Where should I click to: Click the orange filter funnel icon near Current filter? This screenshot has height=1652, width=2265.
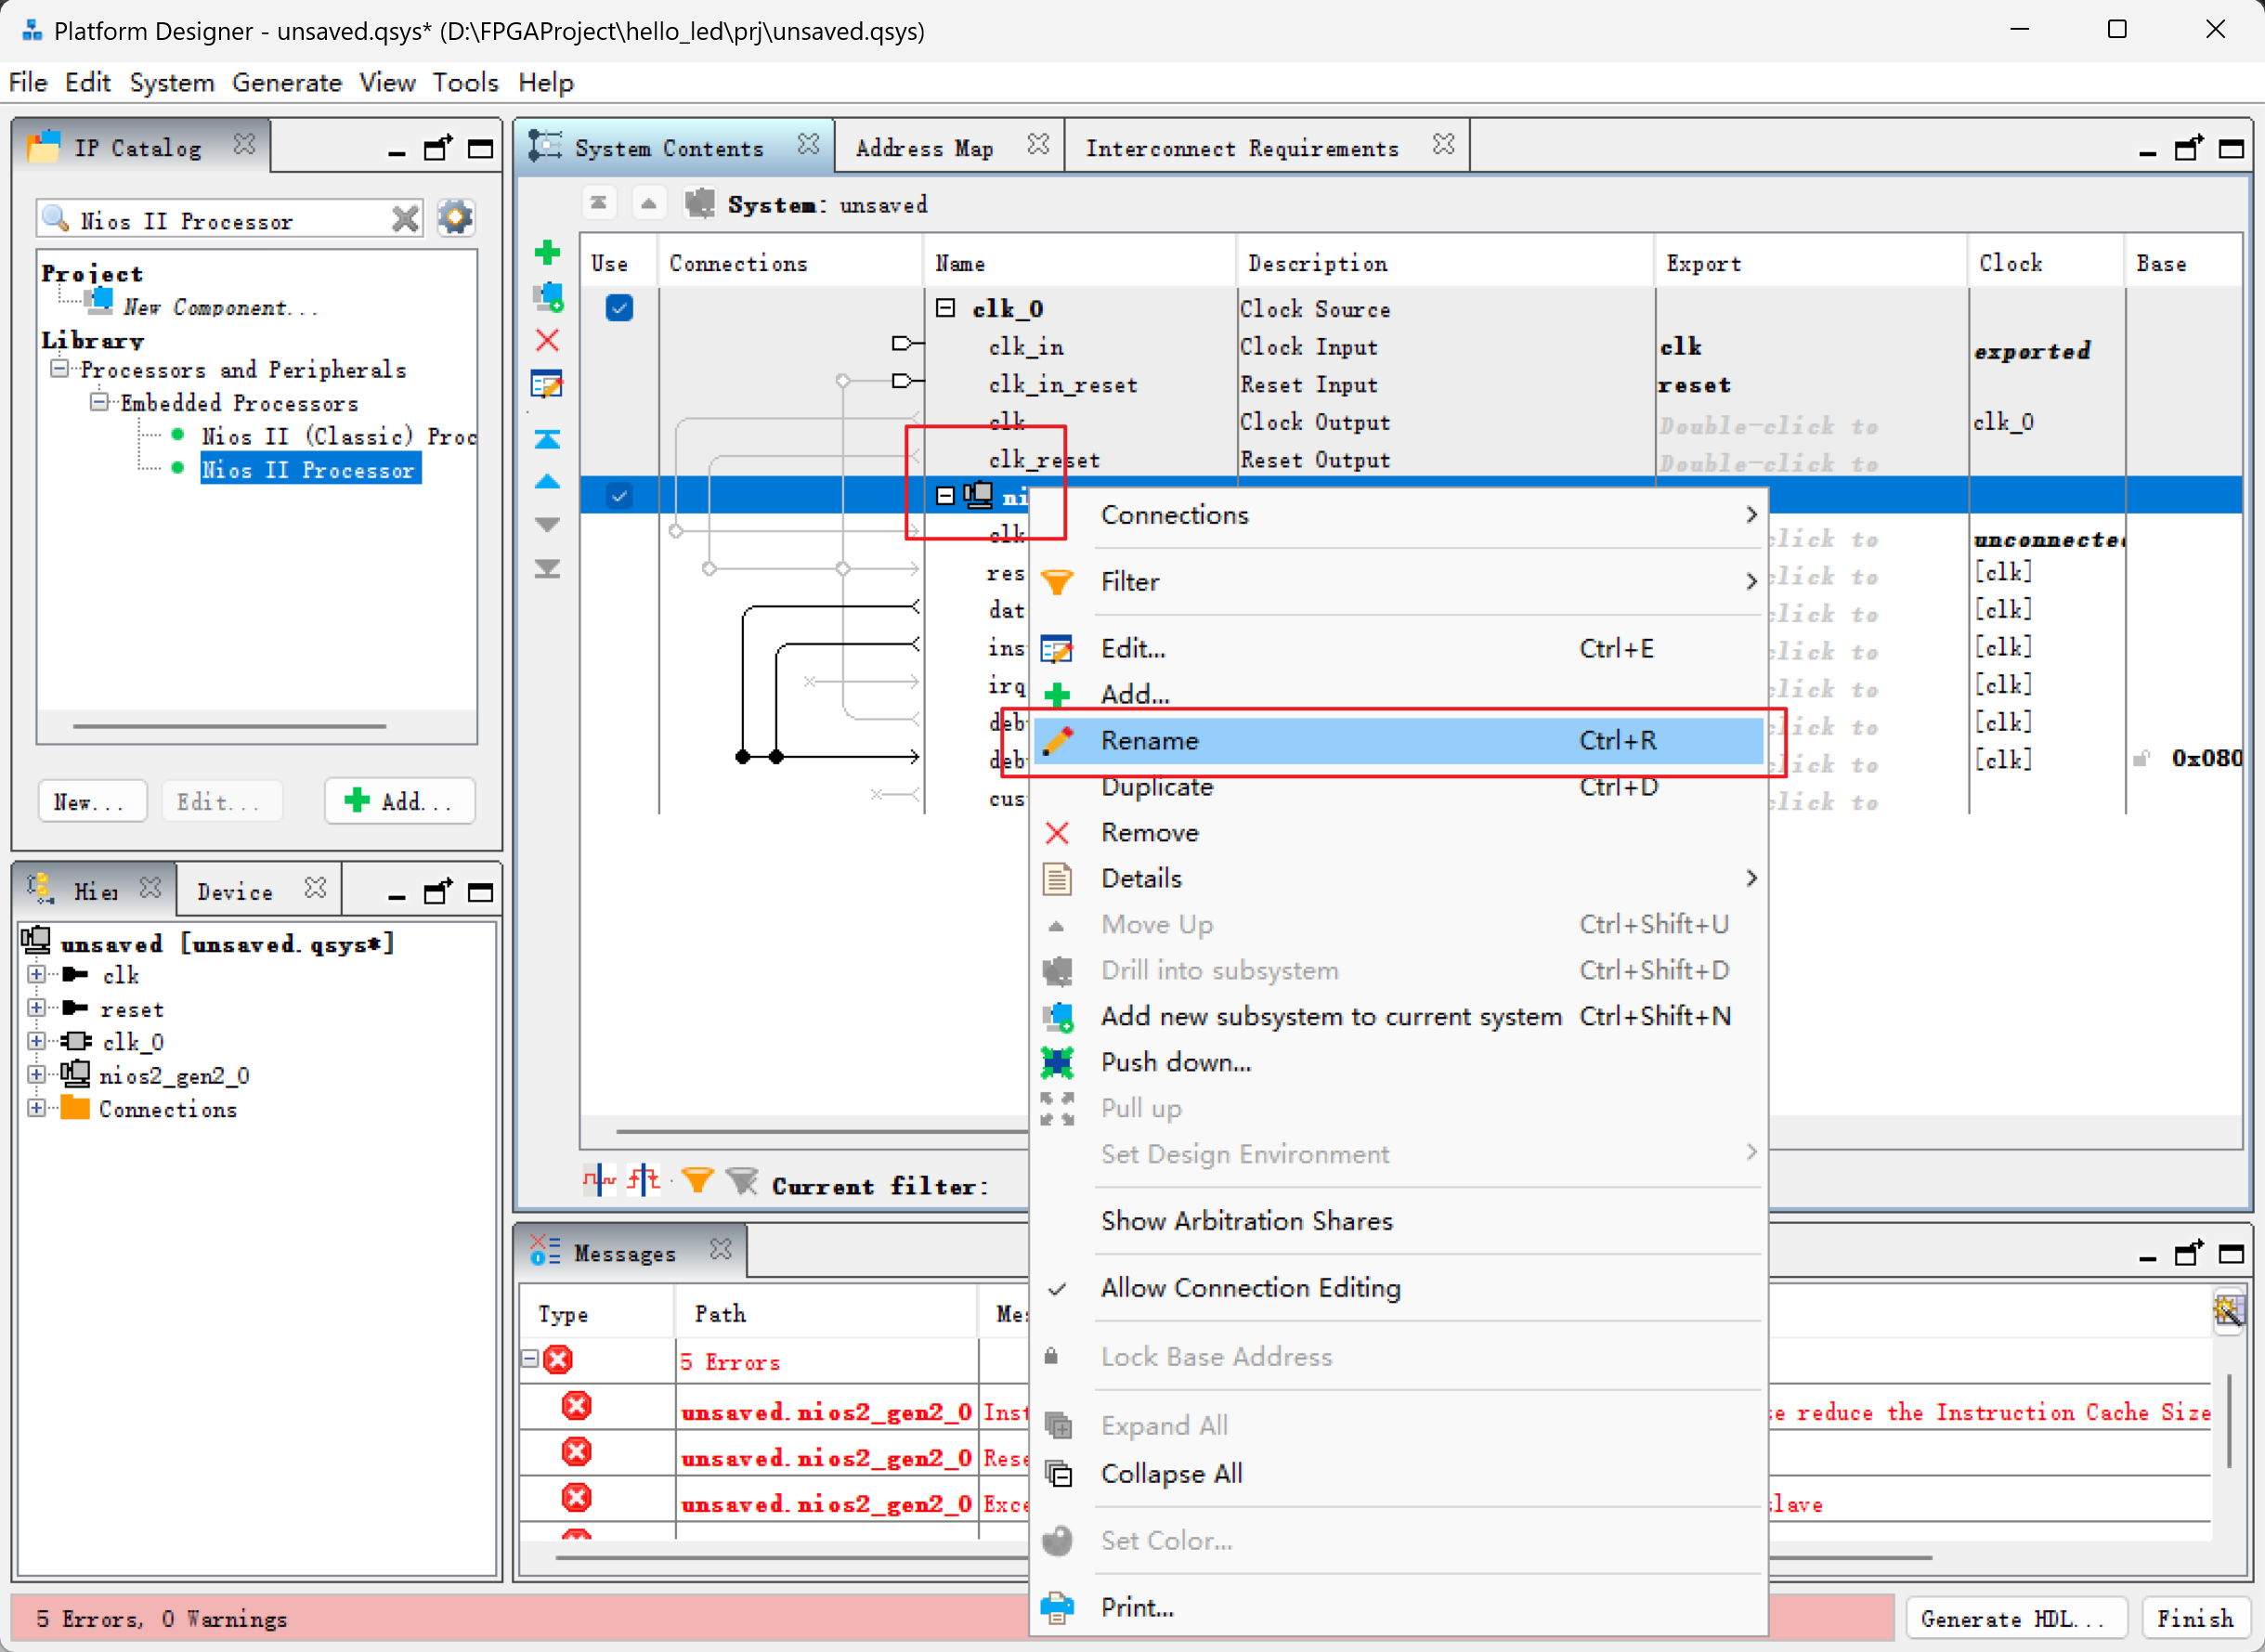click(697, 1182)
